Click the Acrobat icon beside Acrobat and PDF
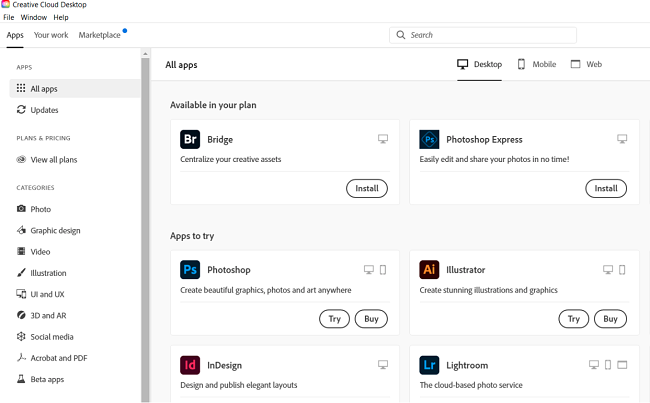 [x=21, y=357]
